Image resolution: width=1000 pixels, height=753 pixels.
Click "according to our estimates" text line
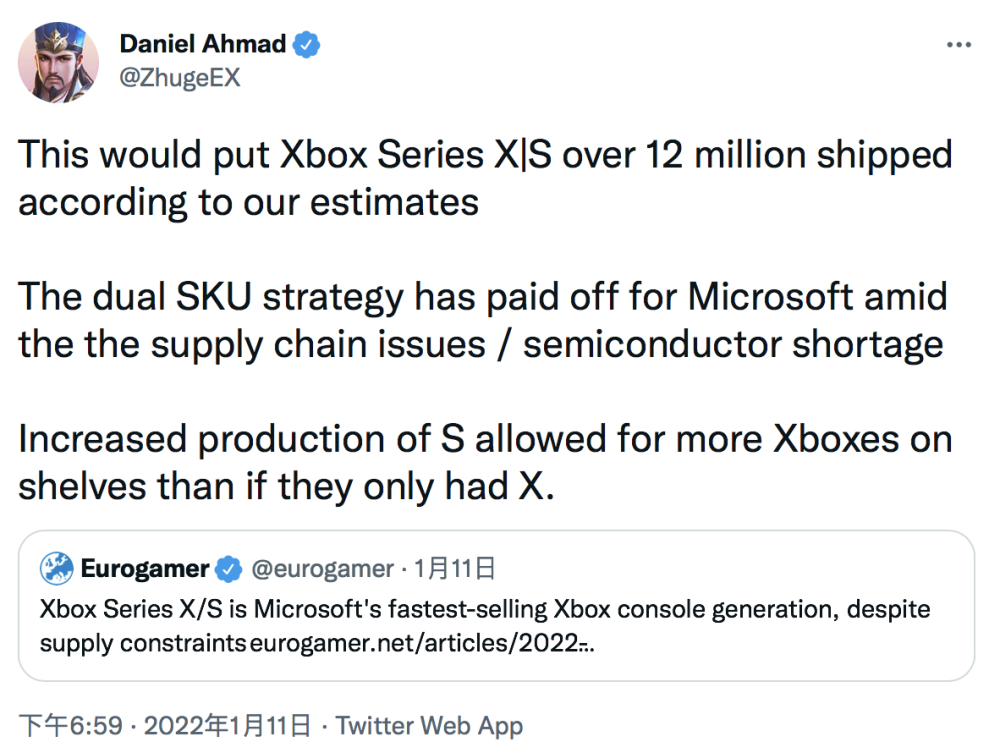[248, 202]
